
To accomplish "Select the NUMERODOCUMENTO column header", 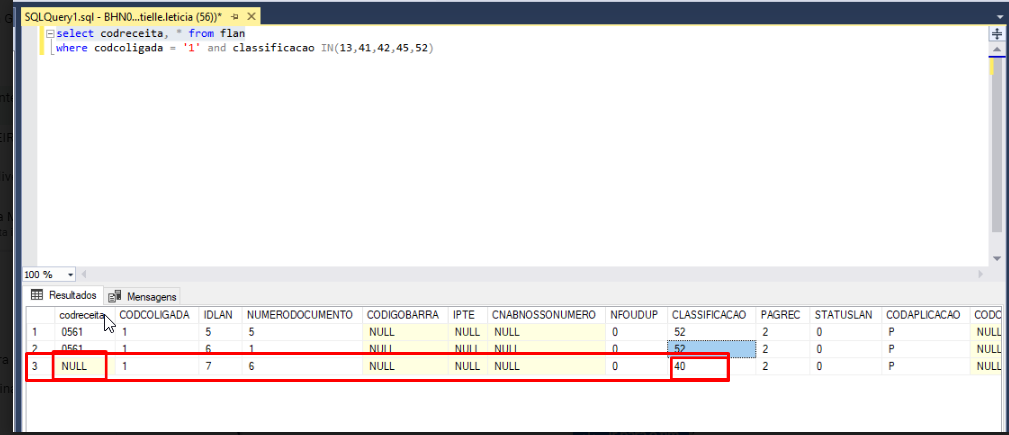I will pos(302,315).
